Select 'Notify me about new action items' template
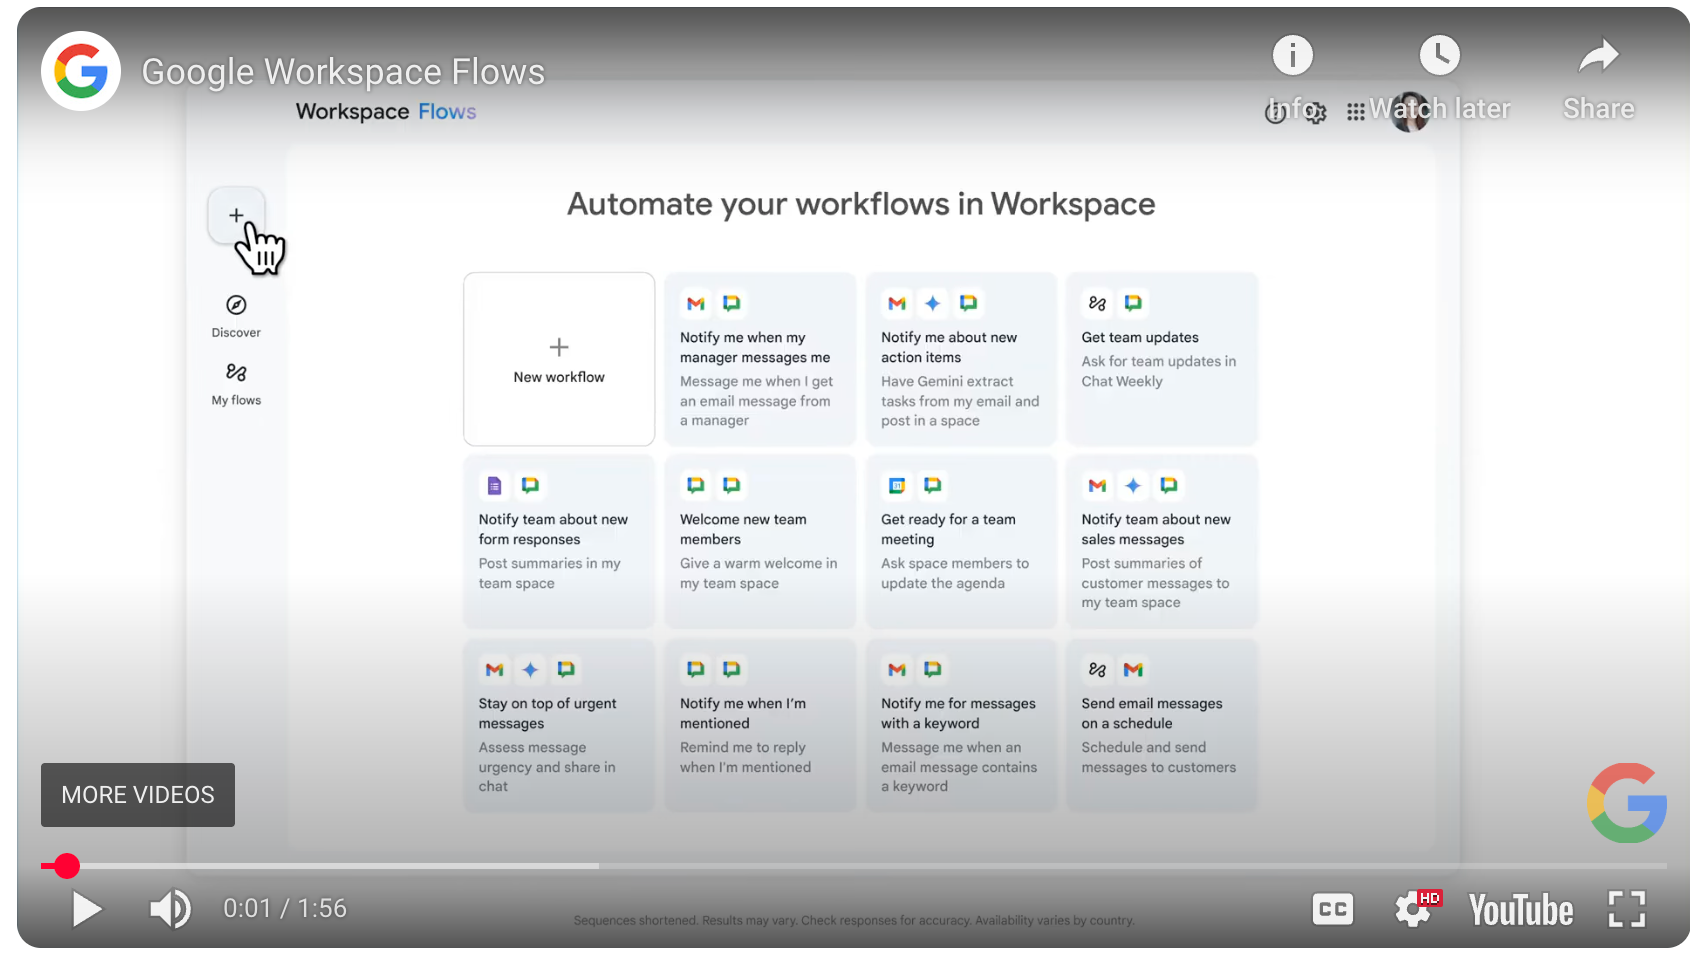The width and height of the screenshot is (1702, 954). click(961, 359)
